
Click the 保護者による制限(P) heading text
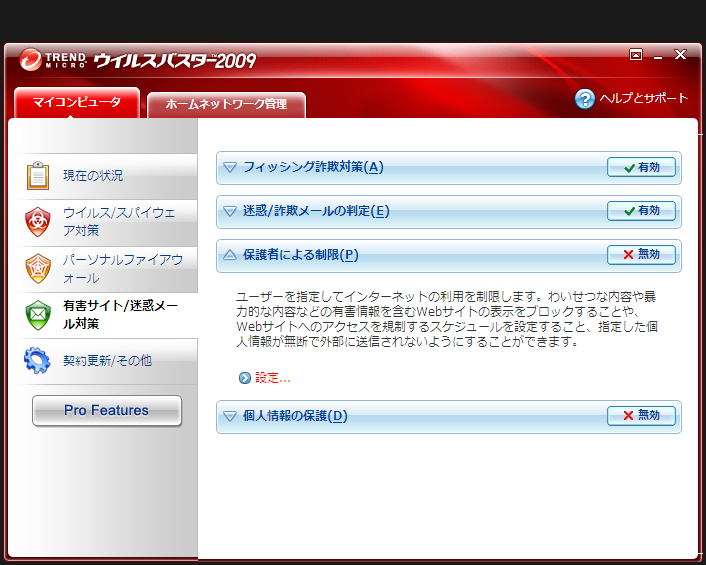(x=301, y=255)
